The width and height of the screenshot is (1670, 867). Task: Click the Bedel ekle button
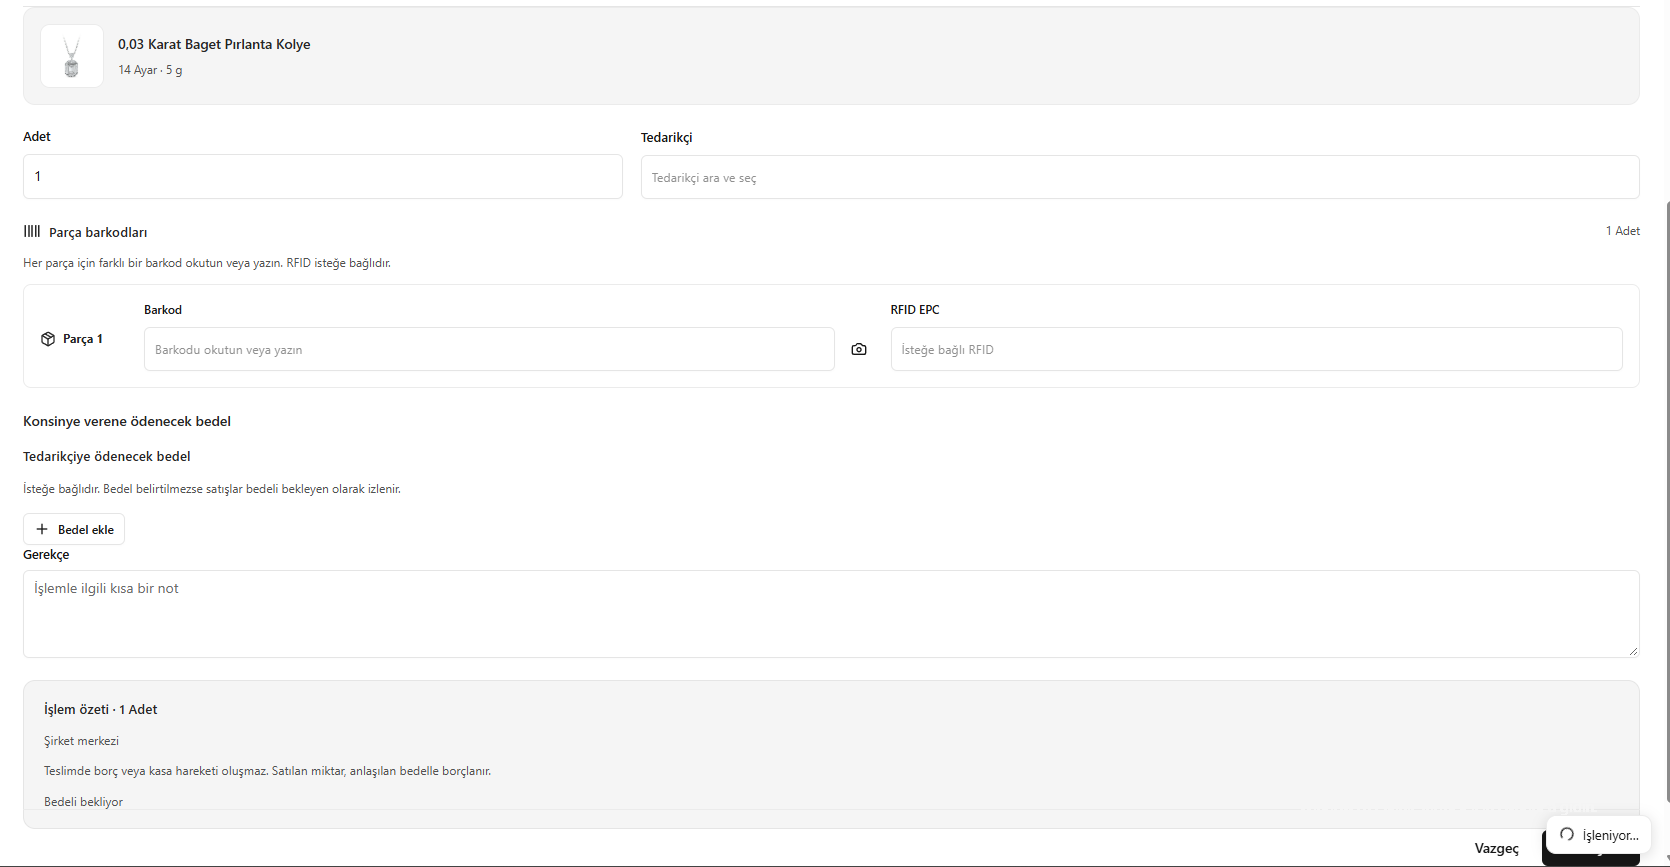(x=74, y=529)
